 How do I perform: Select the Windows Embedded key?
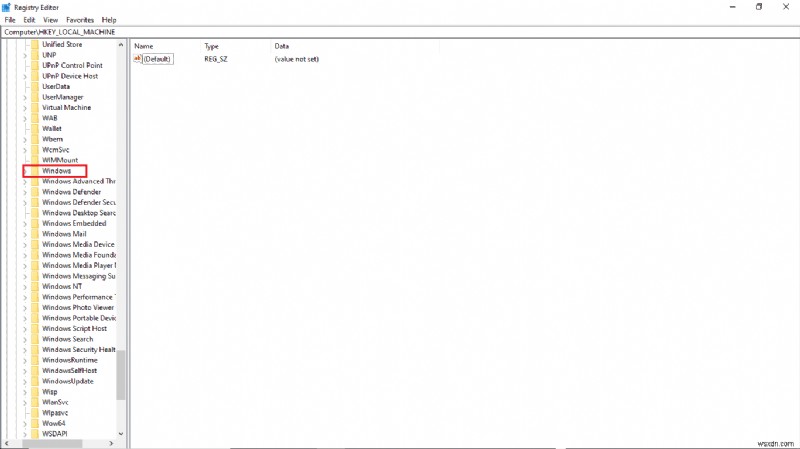(x=74, y=223)
